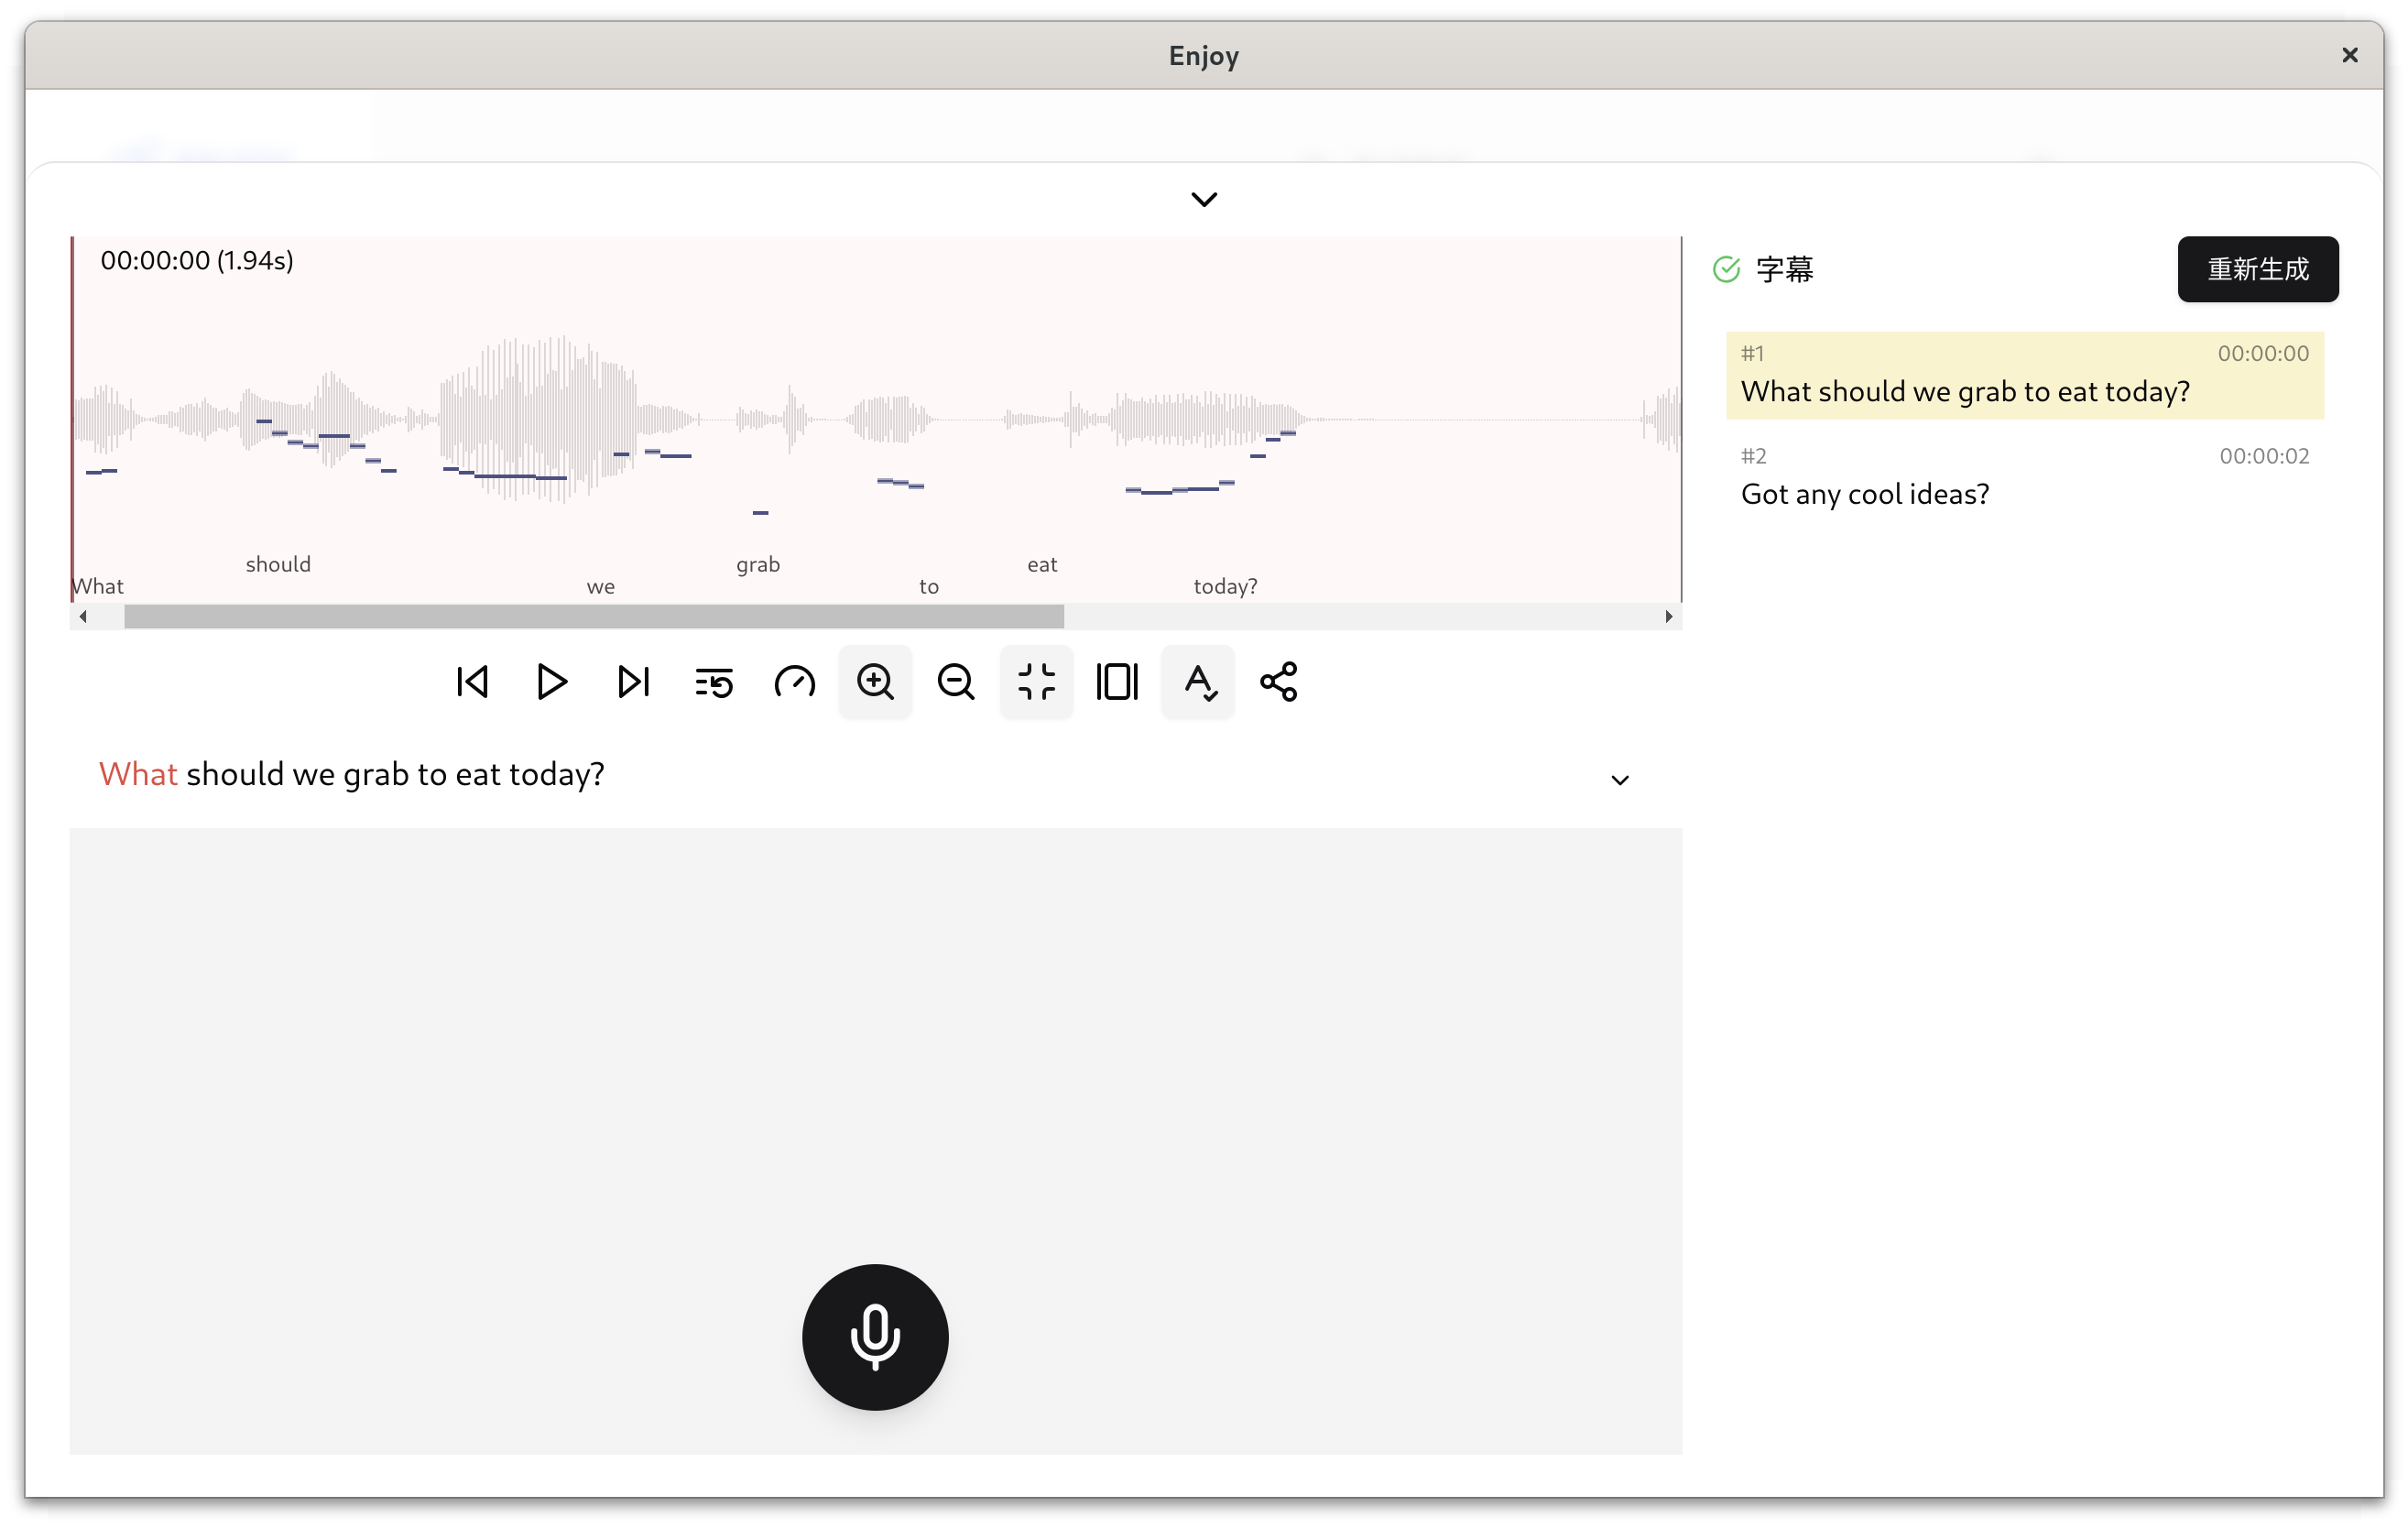
Task: Click the word 'today?' on the waveform
Action: pos(1225,586)
